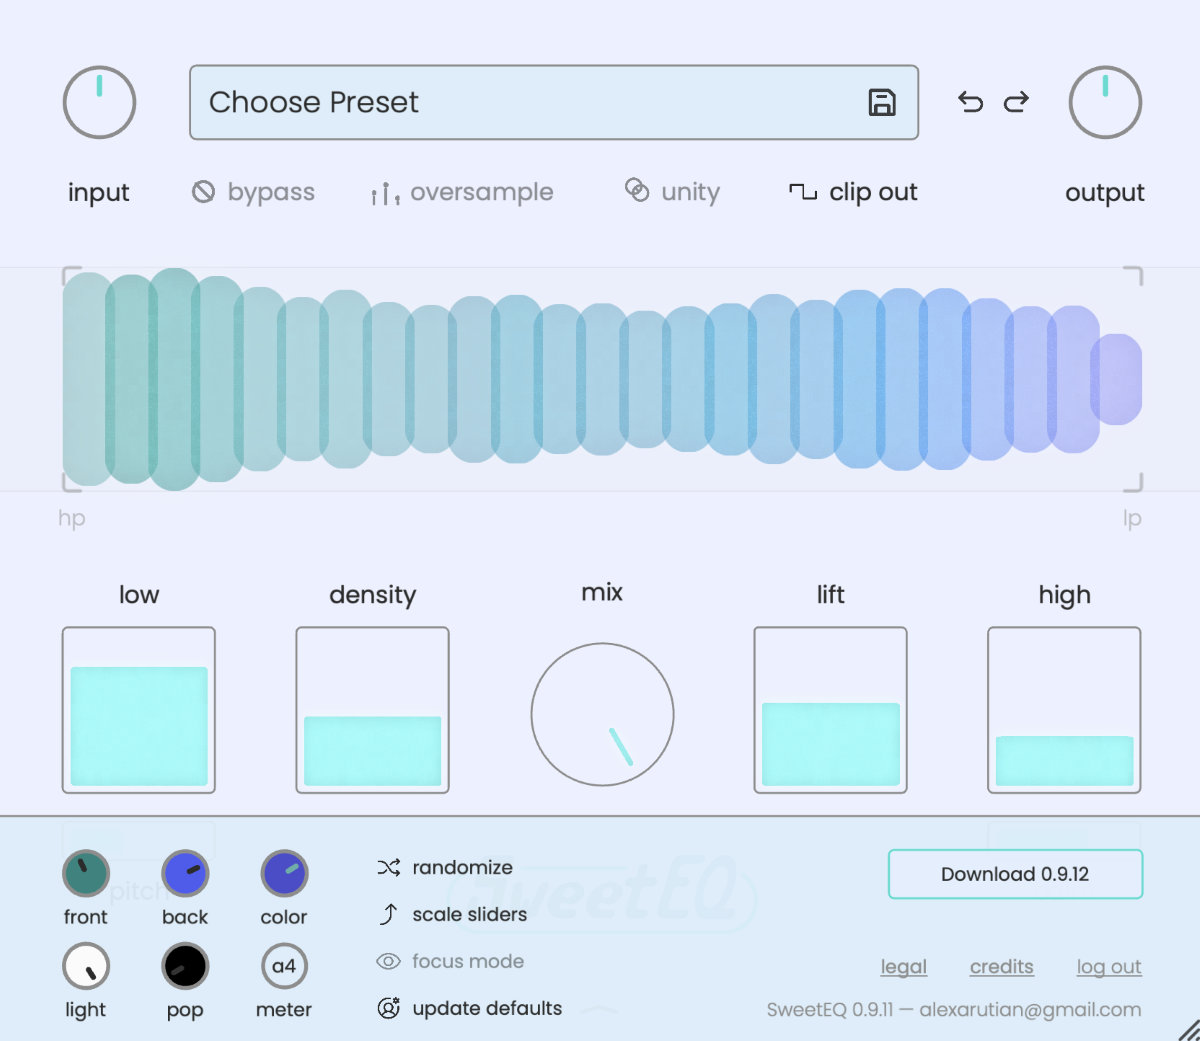Enable oversample mode
Viewport: 1200px width, 1041px height.
tap(462, 192)
